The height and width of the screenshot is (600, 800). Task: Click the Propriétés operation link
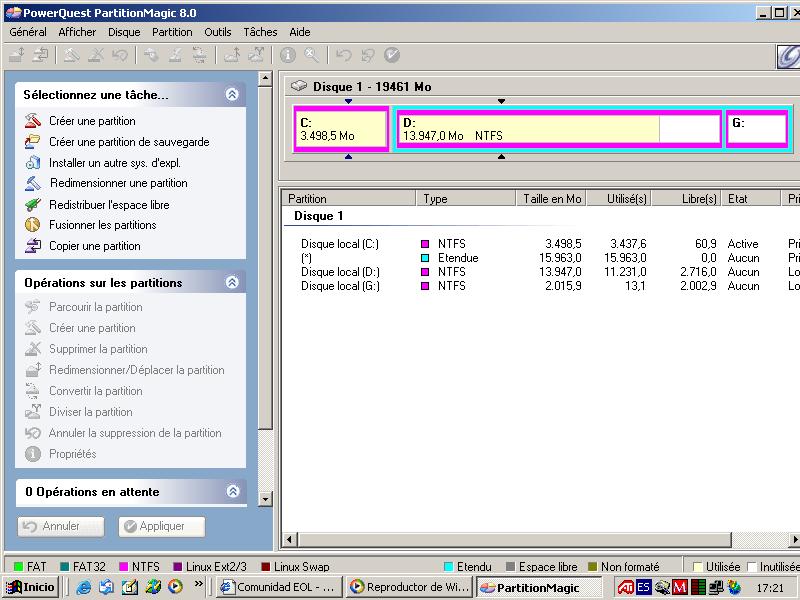72,454
